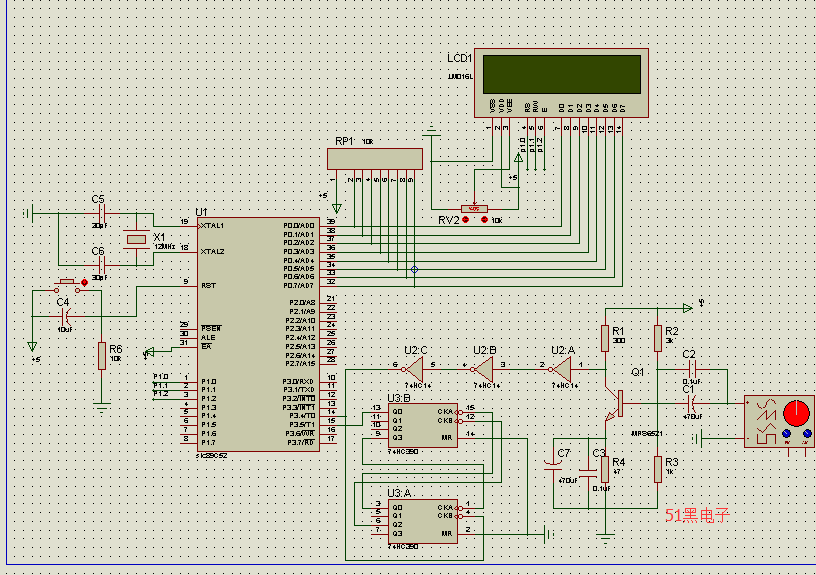Screen dimensions: 816x575
Task: Click the LM016L part label
Action: click(x=461, y=76)
